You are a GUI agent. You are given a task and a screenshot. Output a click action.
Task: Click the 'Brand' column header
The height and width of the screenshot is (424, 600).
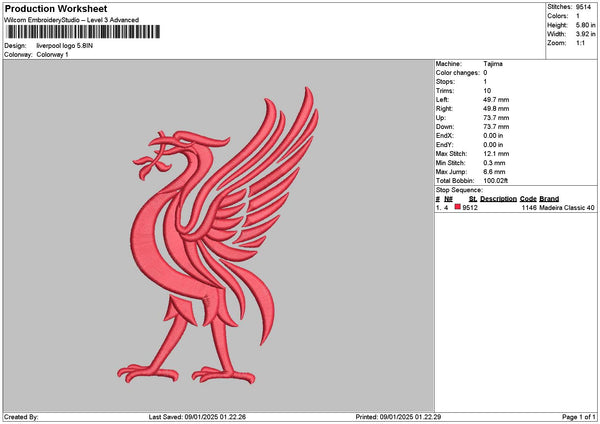coord(549,199)
